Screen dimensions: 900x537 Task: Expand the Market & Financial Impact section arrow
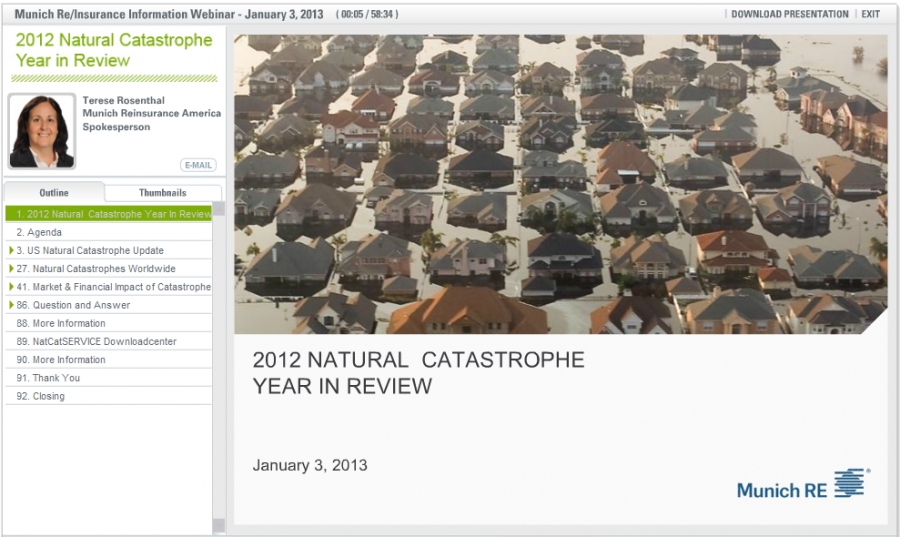[x=11, y=287]
